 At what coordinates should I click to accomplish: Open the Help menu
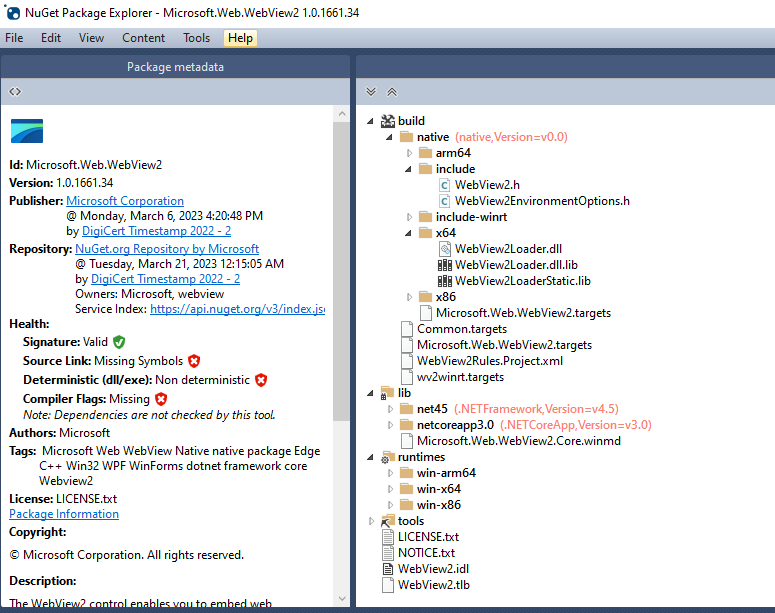point(240,38)
